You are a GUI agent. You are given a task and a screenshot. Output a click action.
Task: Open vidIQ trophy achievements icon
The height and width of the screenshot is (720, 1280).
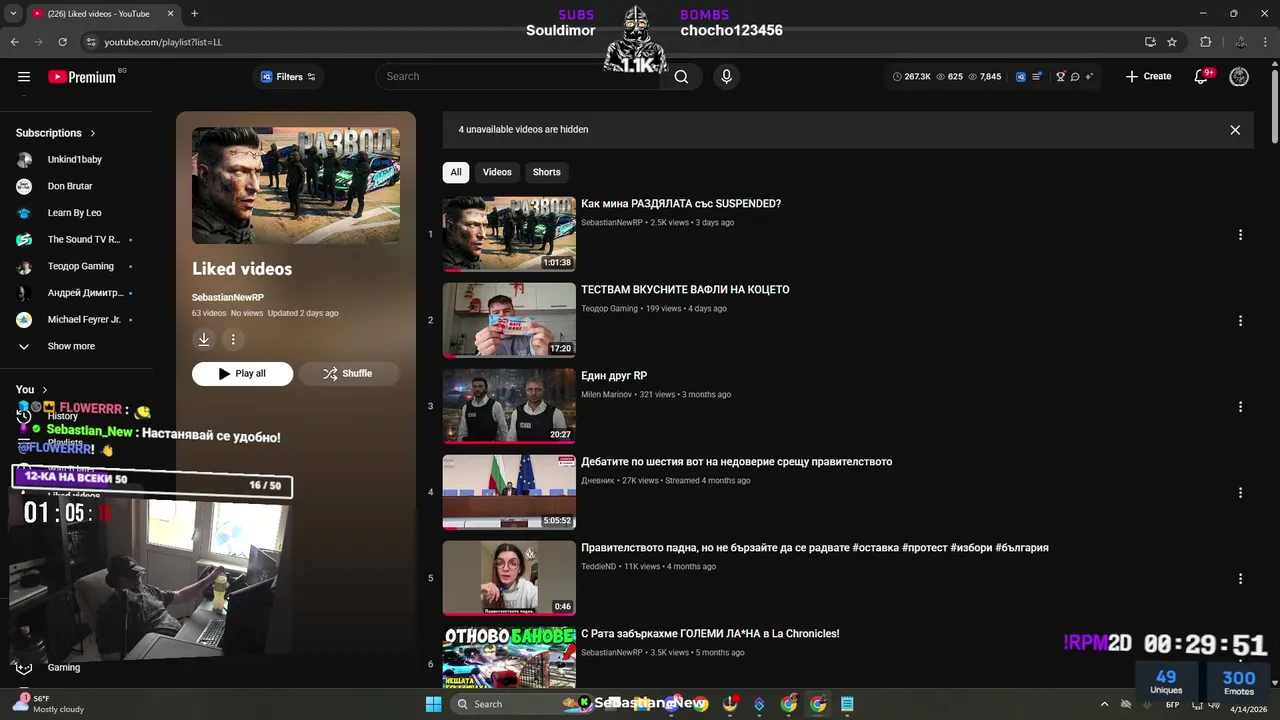[1061, 77]
